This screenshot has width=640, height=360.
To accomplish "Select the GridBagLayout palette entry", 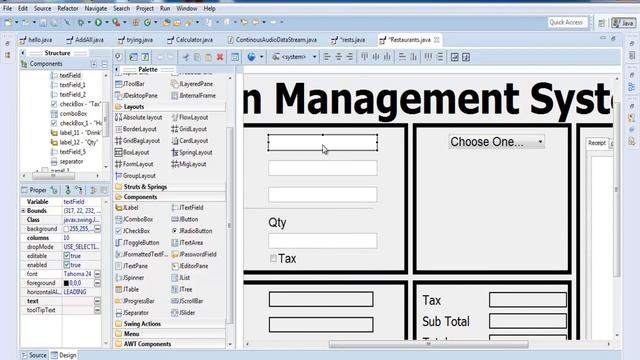I will [138, 141].
